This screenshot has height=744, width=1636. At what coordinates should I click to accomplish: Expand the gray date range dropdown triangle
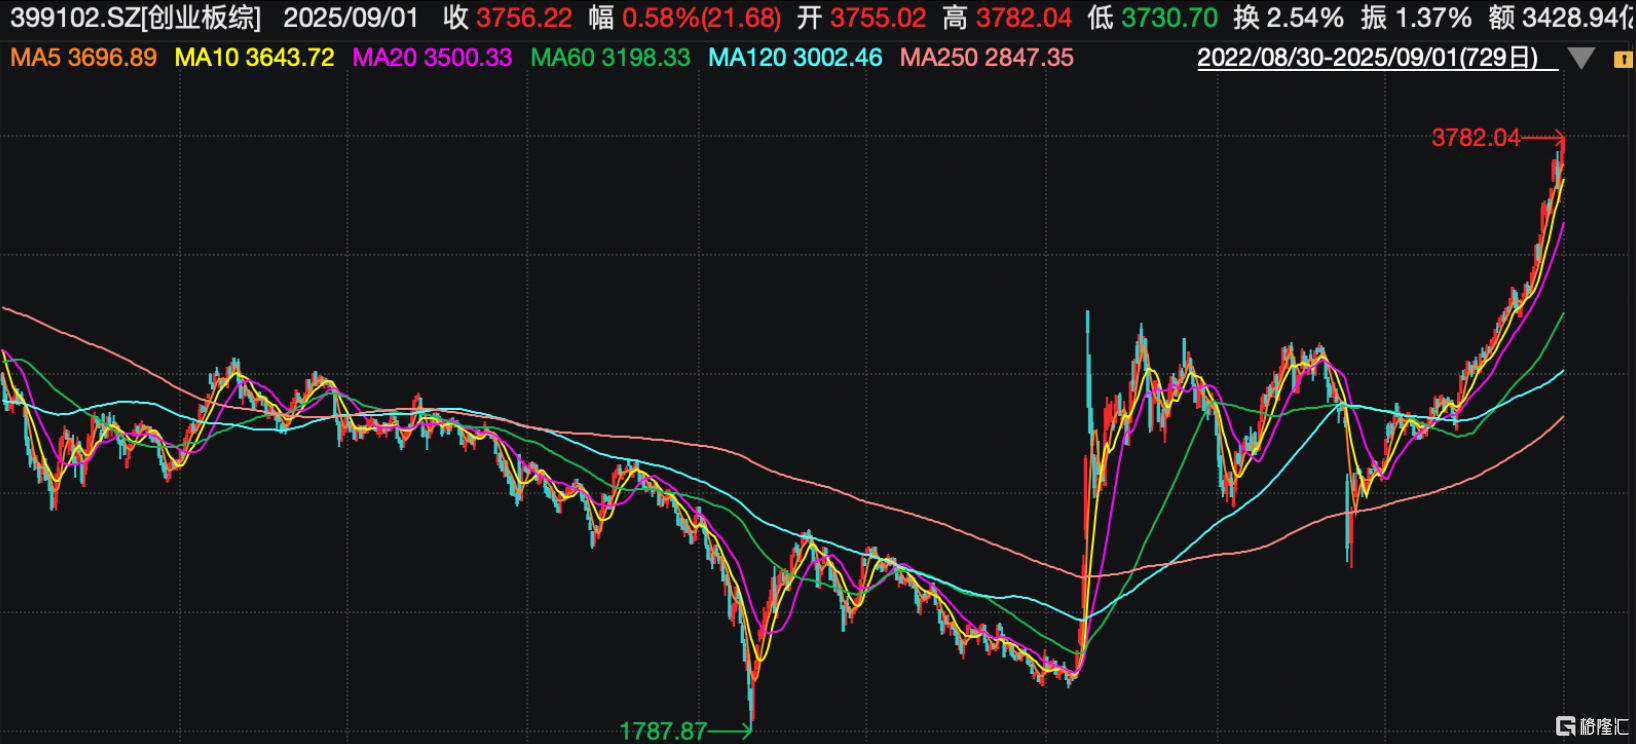1581,59
